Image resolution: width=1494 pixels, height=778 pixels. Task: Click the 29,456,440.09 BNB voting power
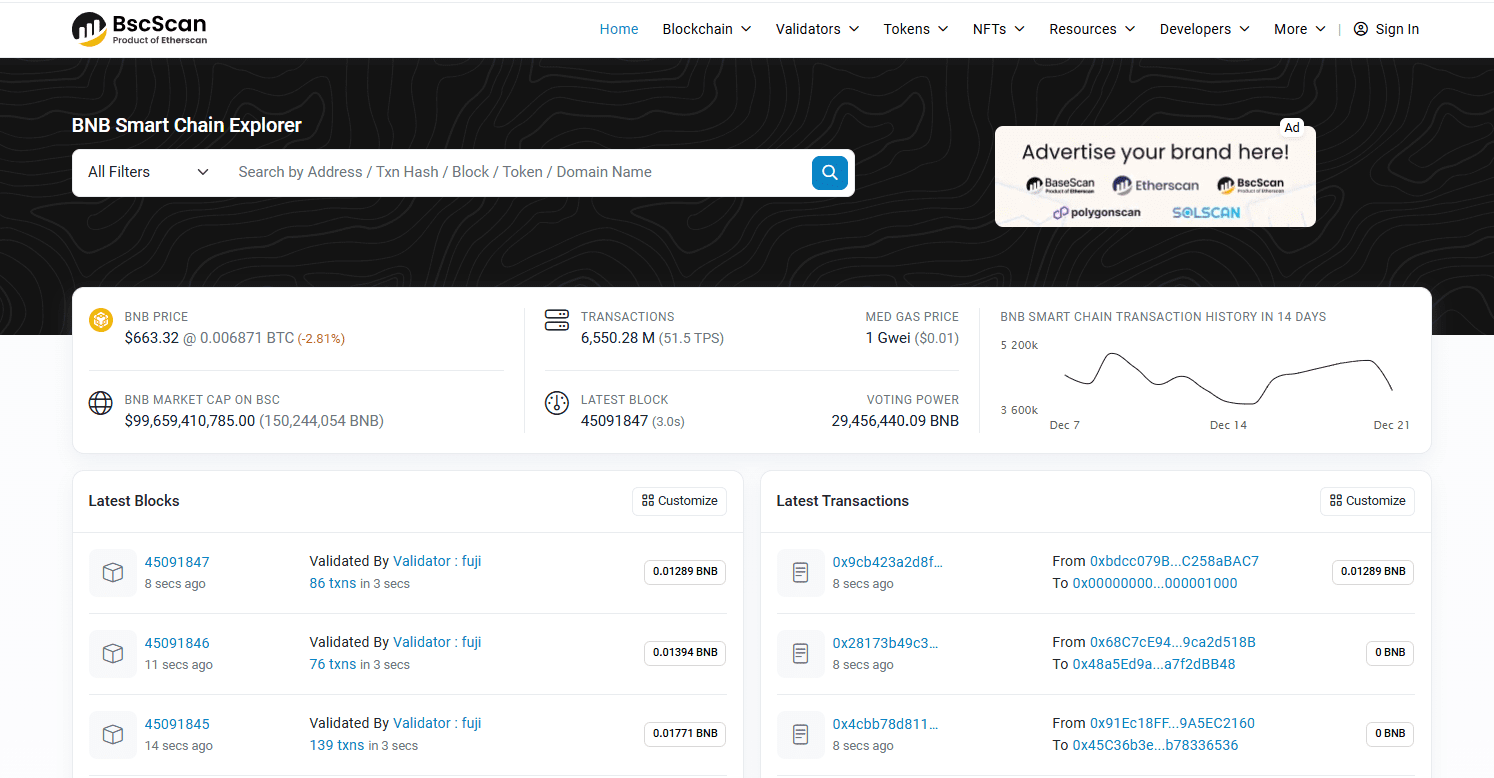pyautogui.click(x=895, y=421)
